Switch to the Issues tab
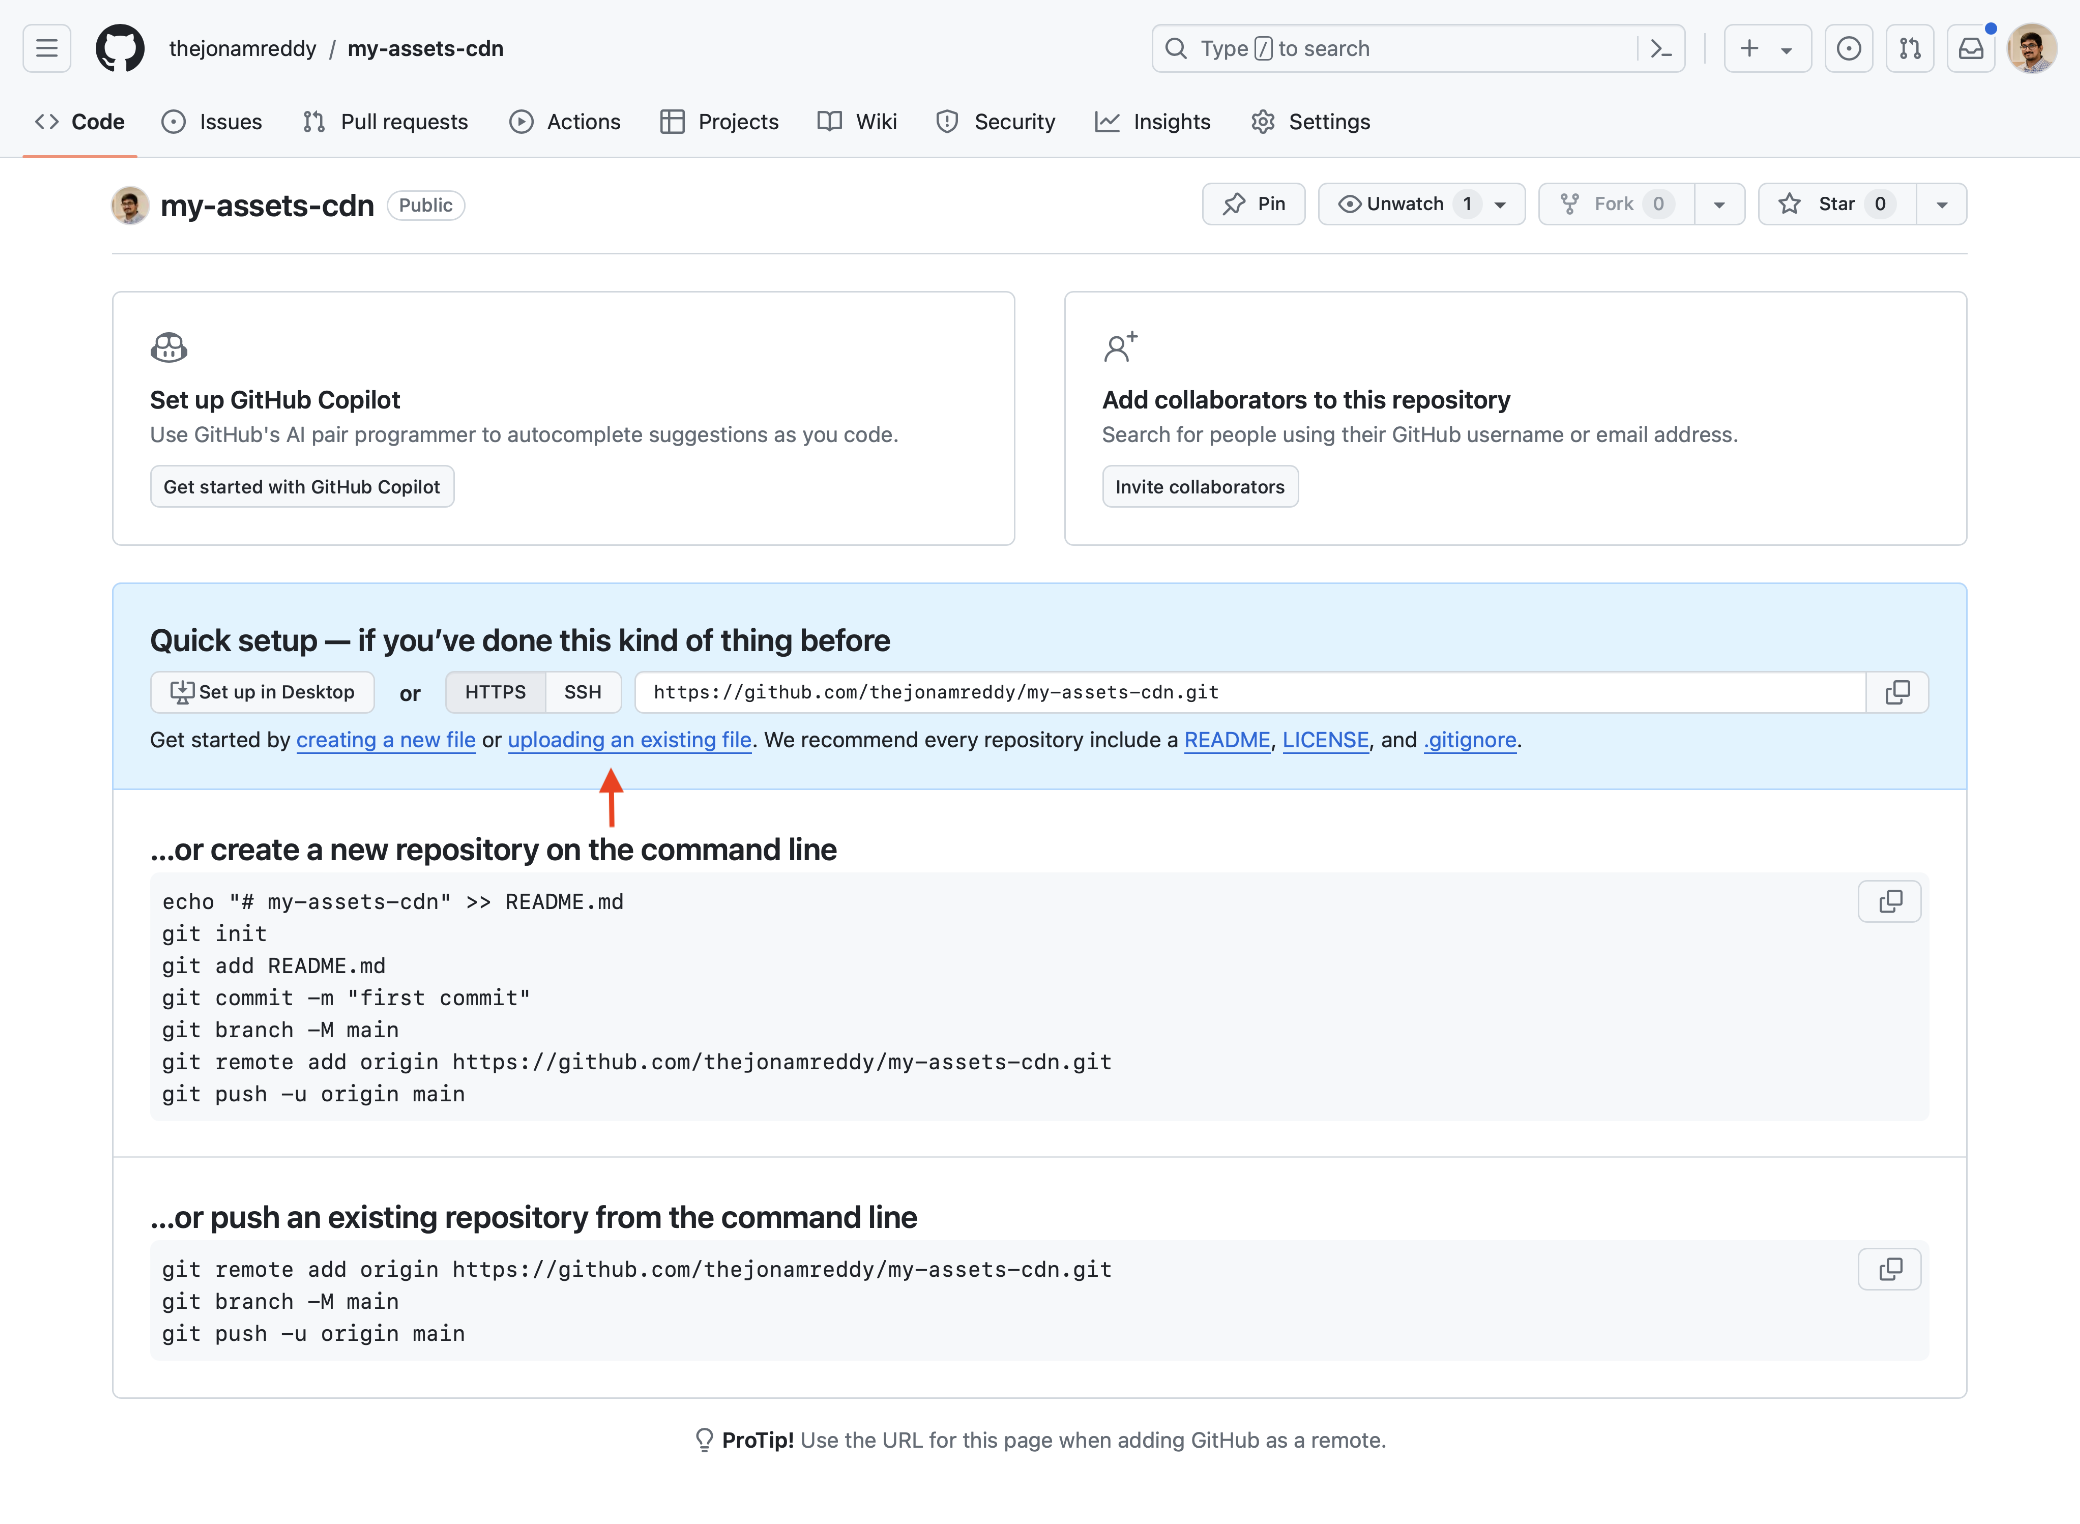The height and width of the screenshot is (1524, 2080). click(x=212, y=121)
